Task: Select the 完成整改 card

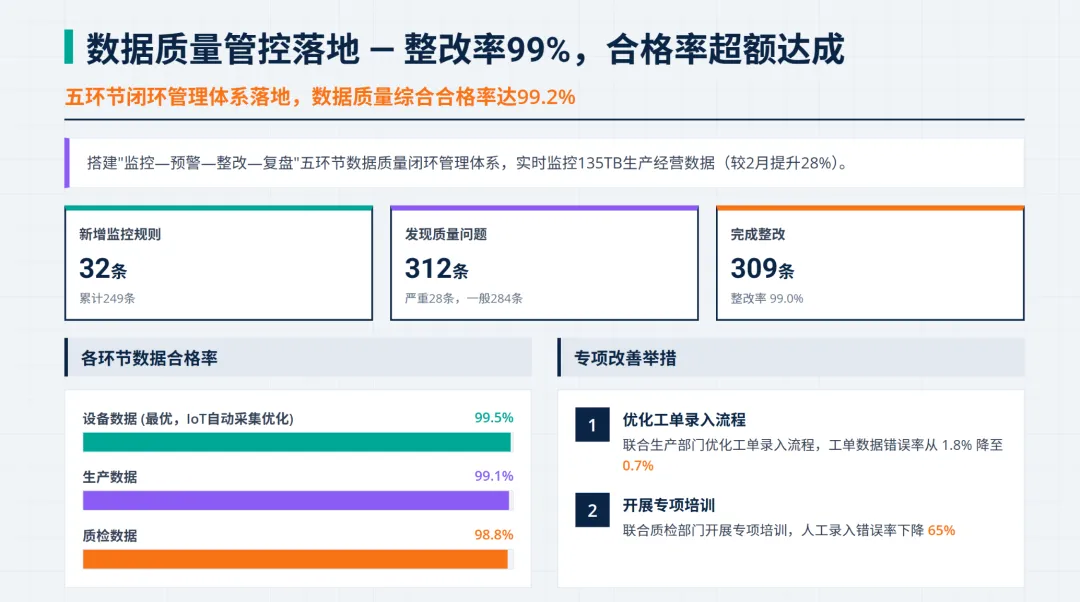Action: 870,264
